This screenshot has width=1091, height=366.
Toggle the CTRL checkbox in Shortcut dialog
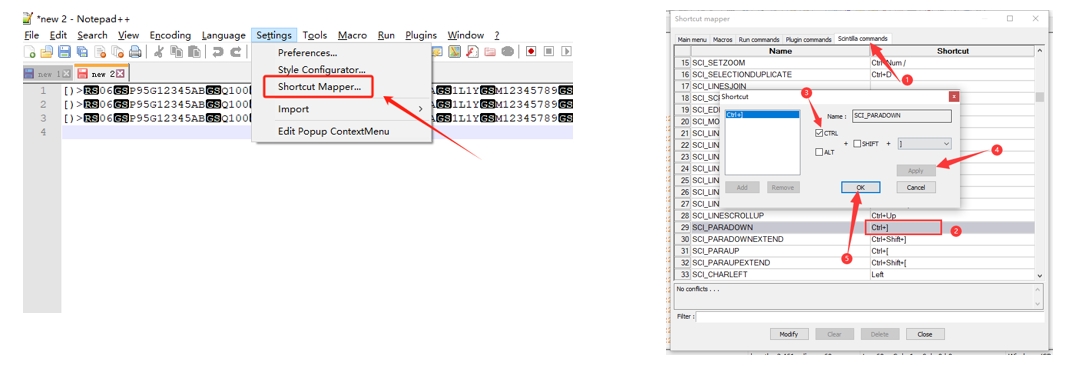point(819,133)
